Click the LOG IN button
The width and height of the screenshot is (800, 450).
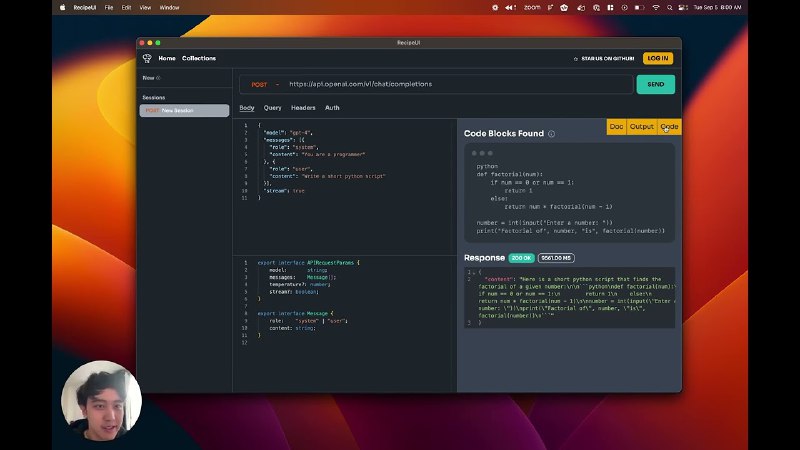658,59
